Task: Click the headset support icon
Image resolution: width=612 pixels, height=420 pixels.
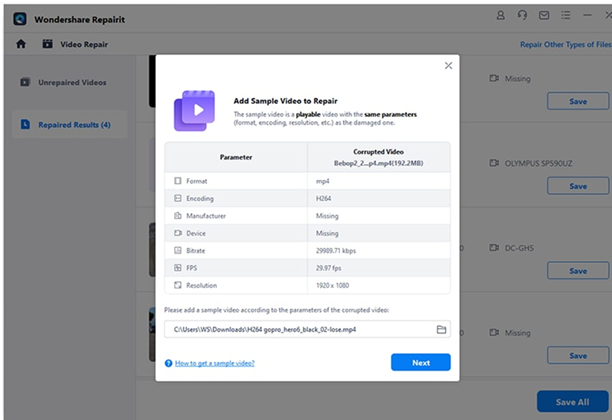Action: [x=522, y=17]
